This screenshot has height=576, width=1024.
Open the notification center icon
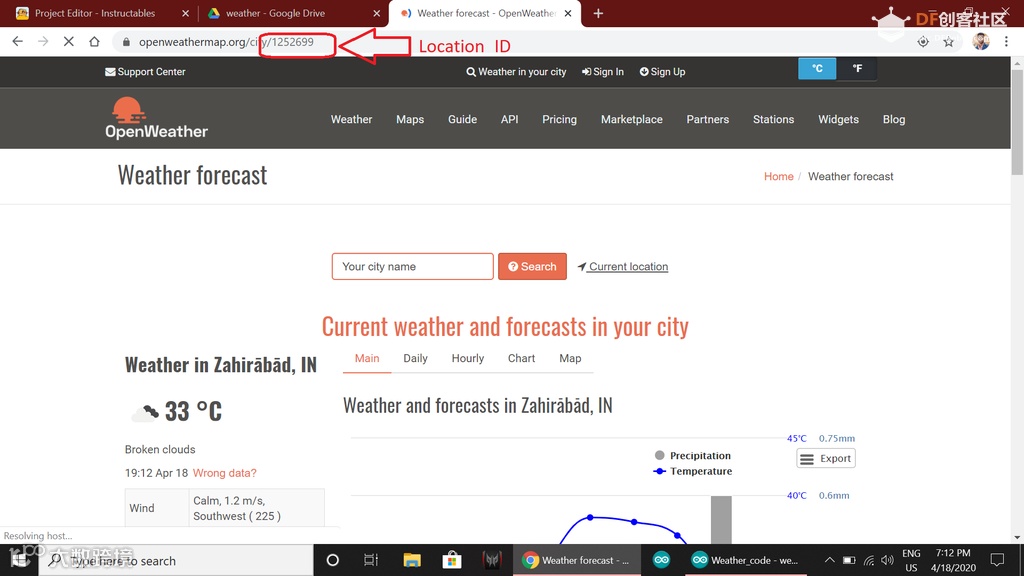point(997,560)
